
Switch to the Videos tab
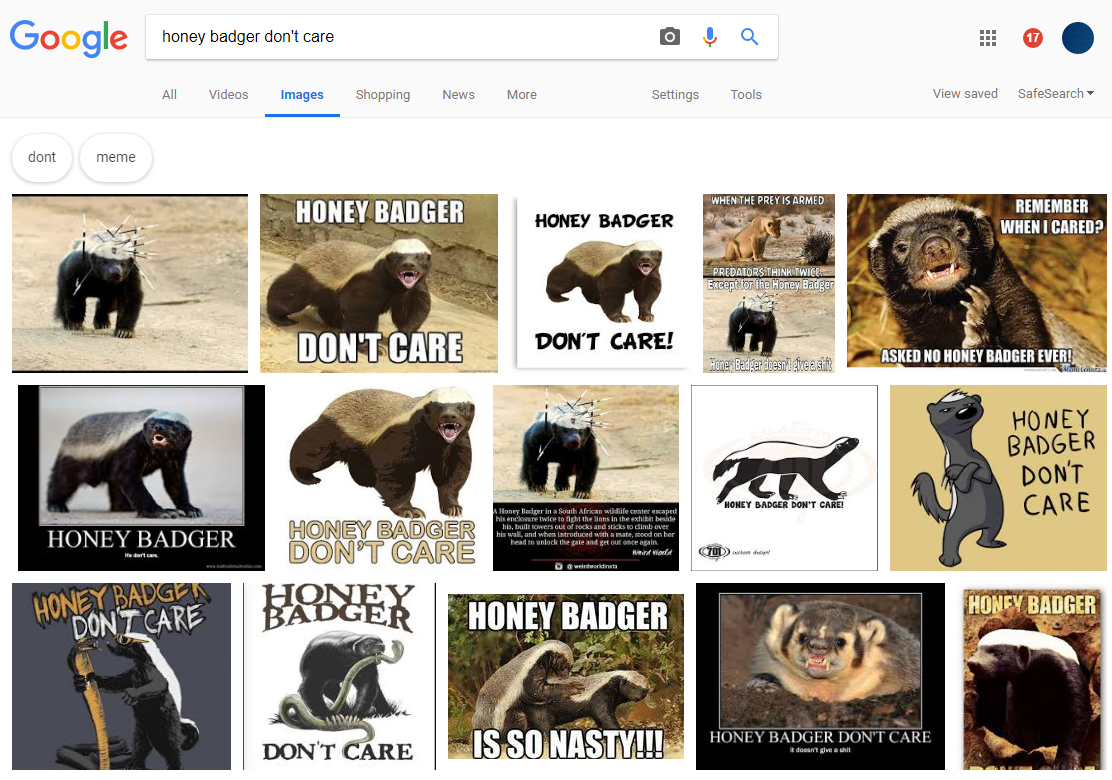pyautogui.click(x=228, y=95)
